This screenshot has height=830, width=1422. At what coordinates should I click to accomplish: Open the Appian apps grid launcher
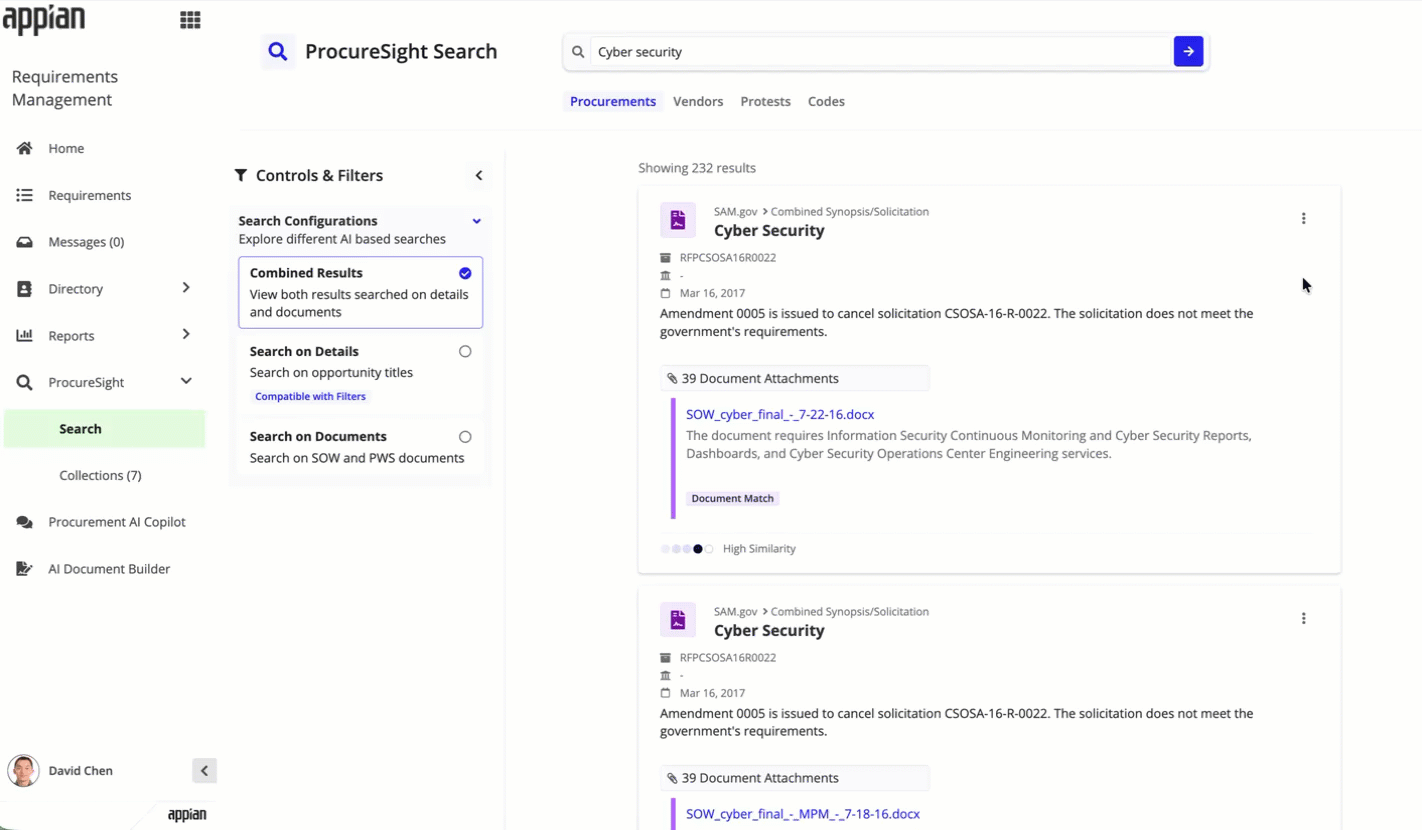pos(190,20)
